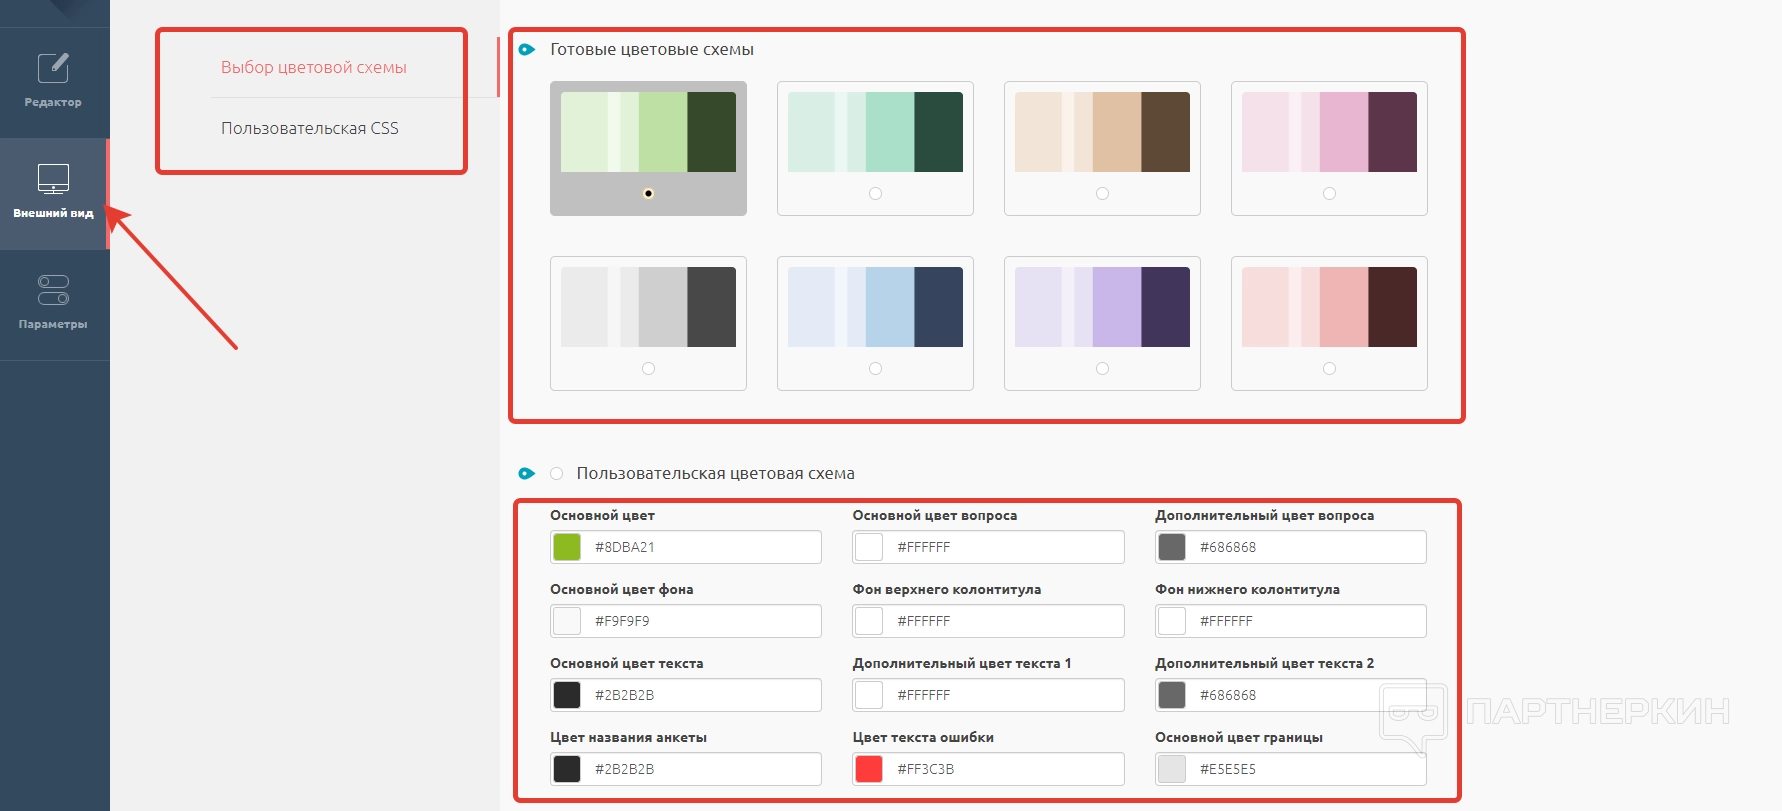Open Выбор цветовой схемы menu item
The height and width of the screenshot is (811, 1782).
pyautogui.click(x=314, y=67)
